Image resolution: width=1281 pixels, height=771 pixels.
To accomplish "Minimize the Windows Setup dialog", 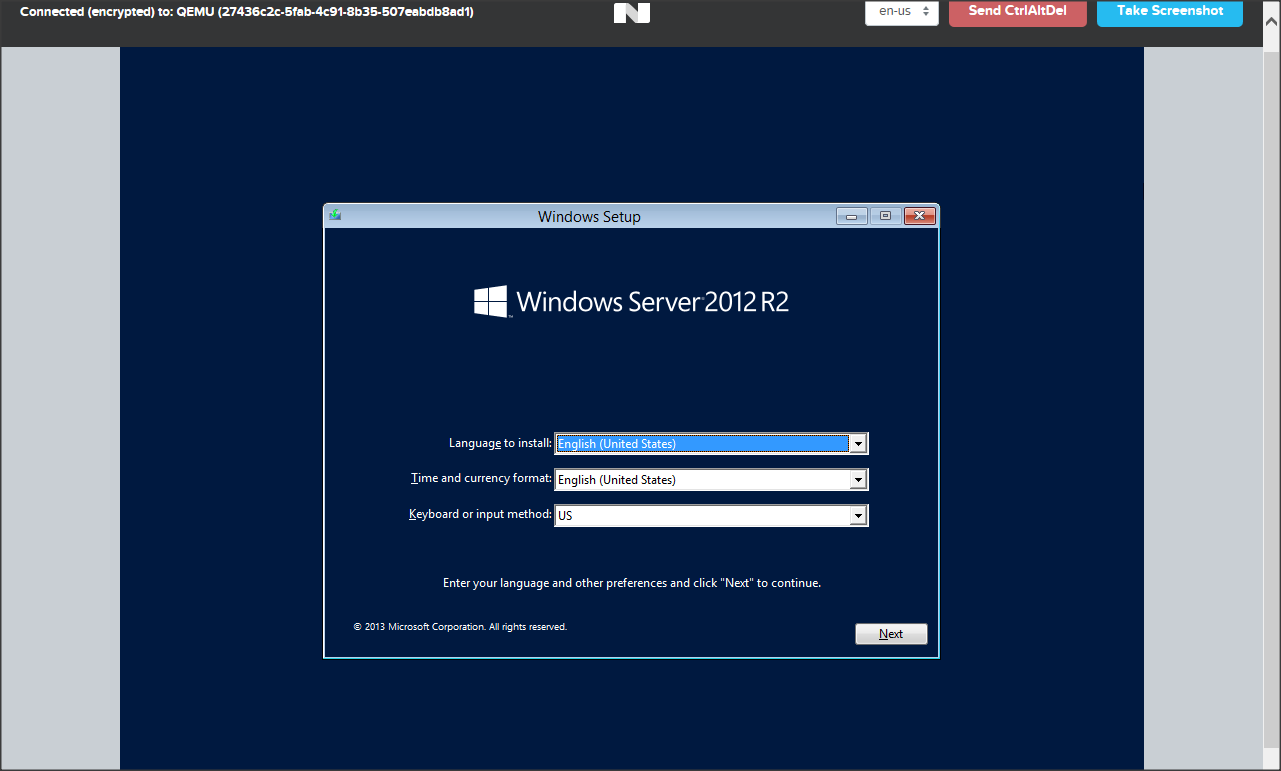I will pos(852,216).
